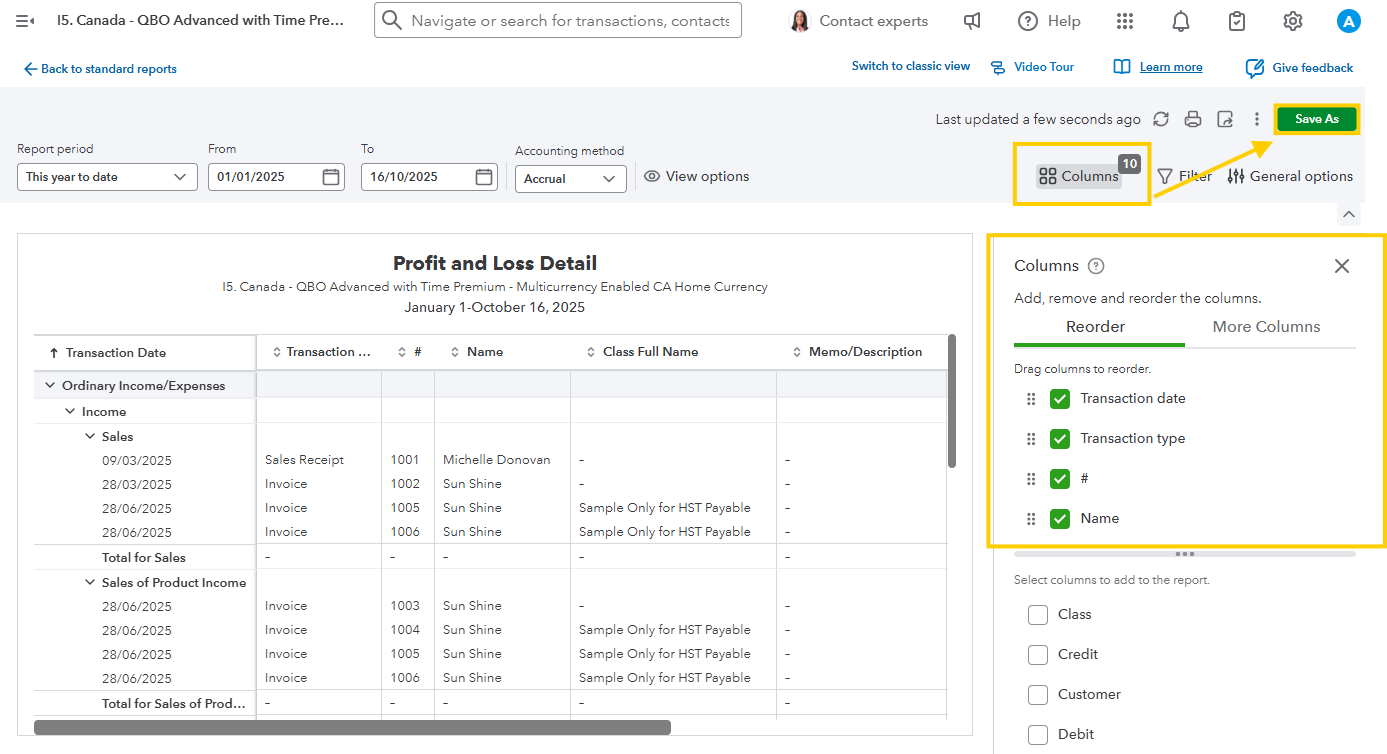The width and height of the screenshot is (1387, 754).
Task: Open the From date calendar picker
Action: tap(331, 177)
